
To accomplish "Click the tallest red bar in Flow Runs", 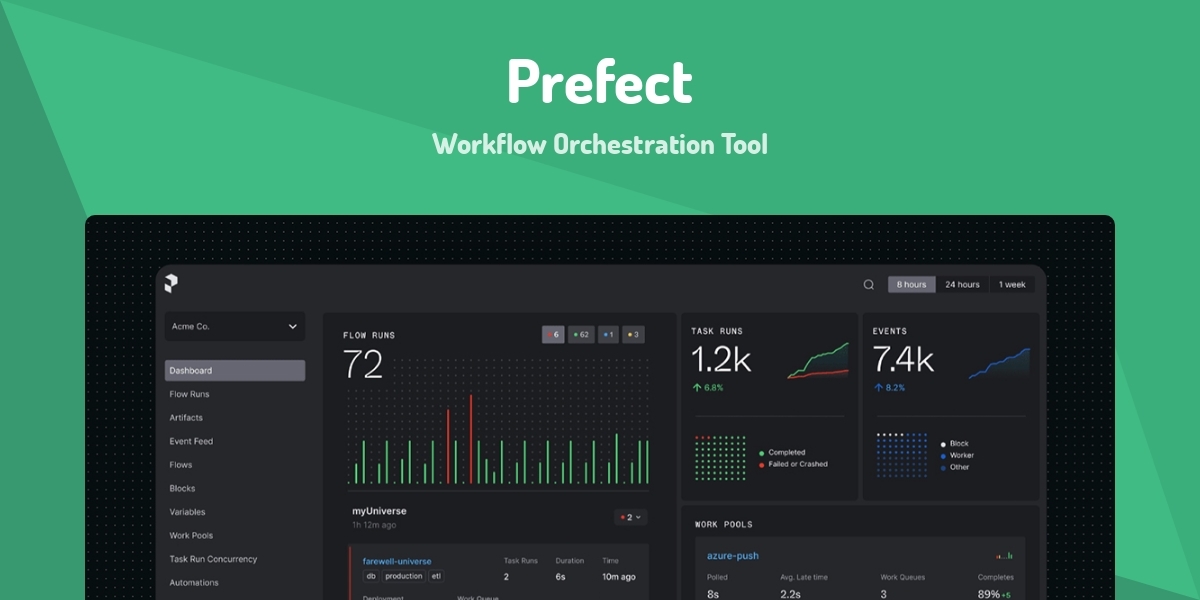I will coord(471,440).
